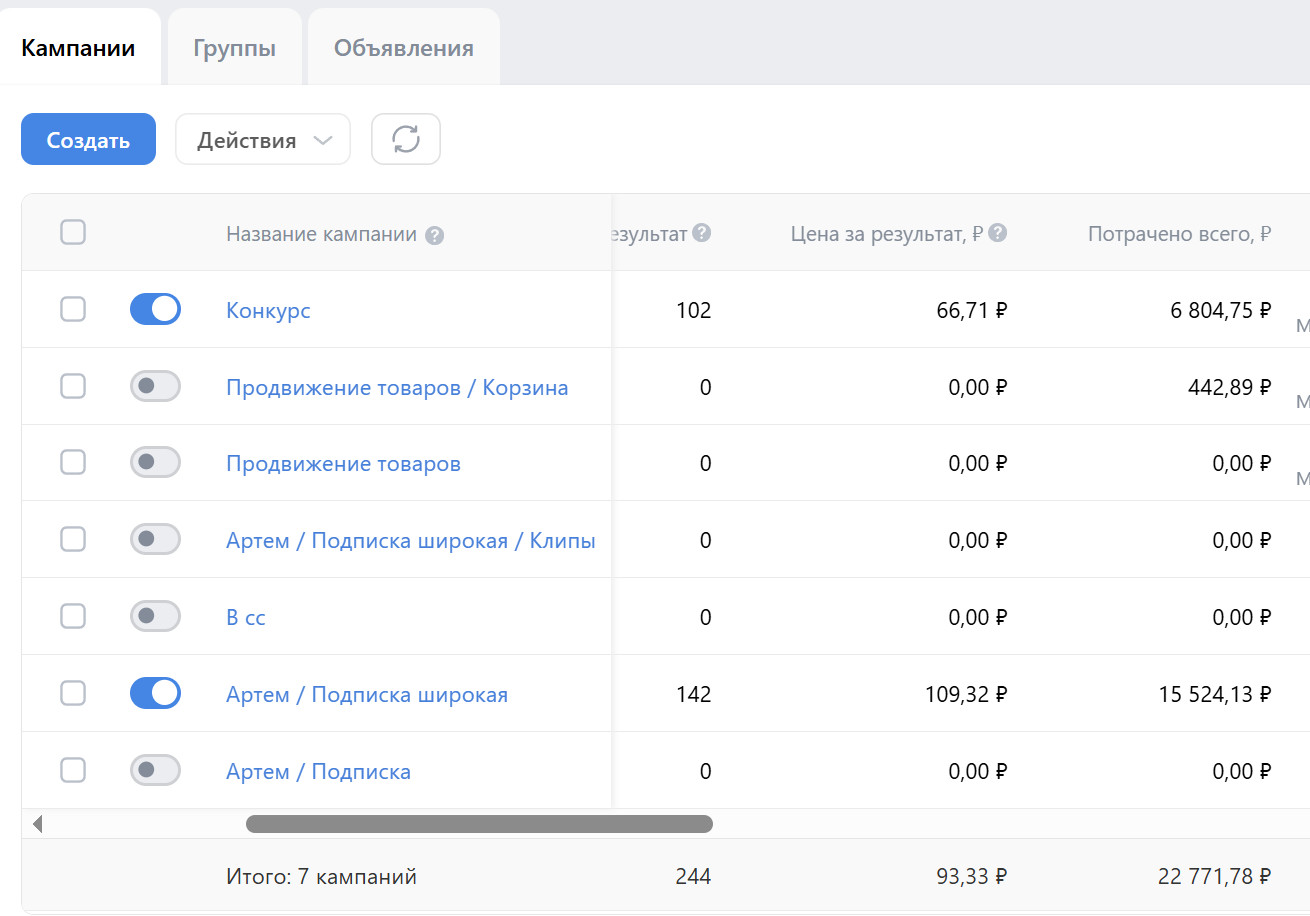The width and height of the screenshot is (1310, 916).
Task: Click help icon next to Результат header
Action: pos(702,233)
